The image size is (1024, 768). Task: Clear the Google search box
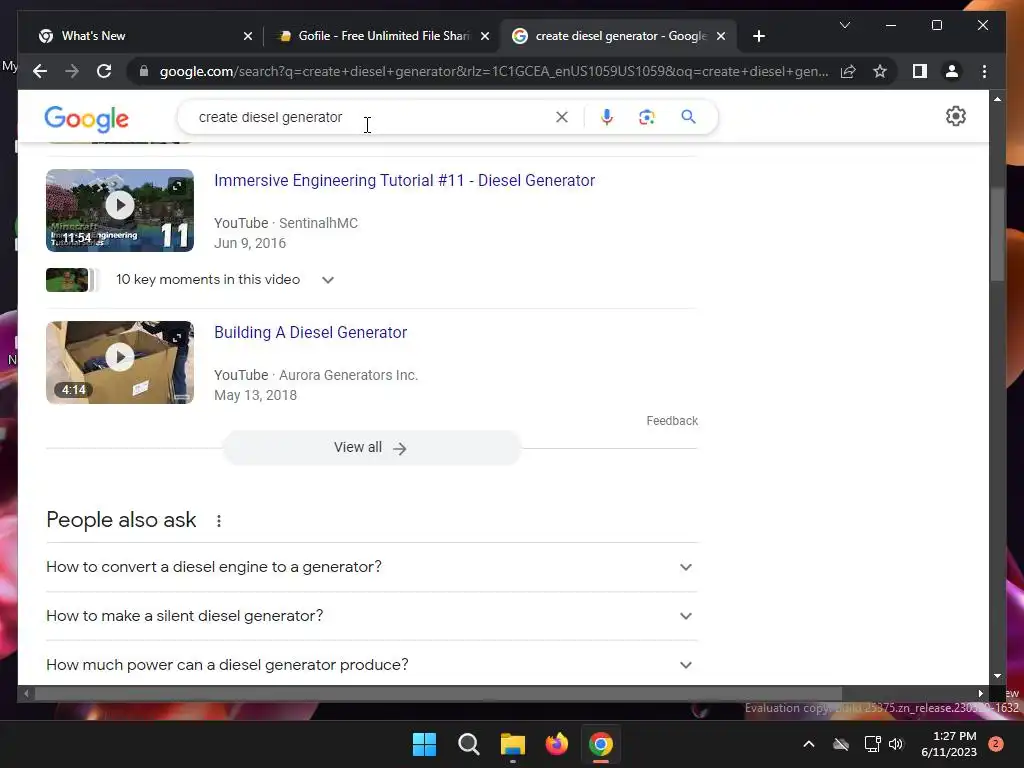(562, 117)
